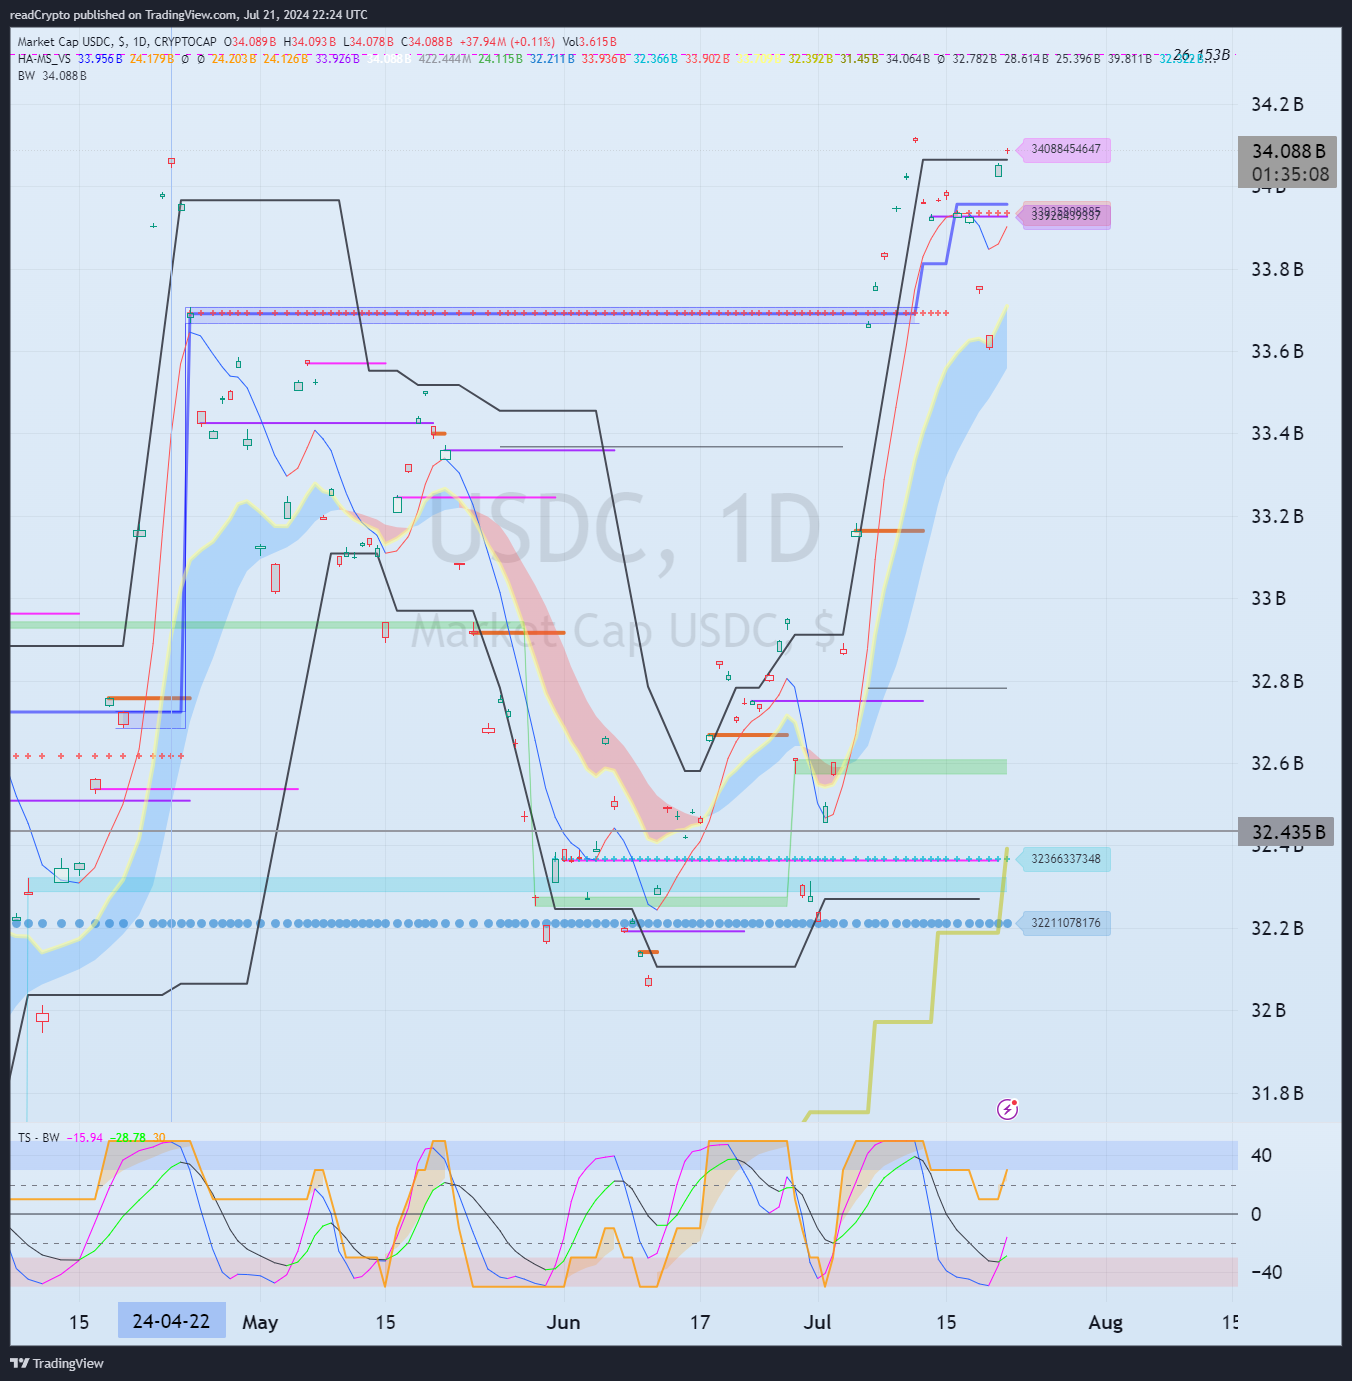Click the Jun label on time axis
The image size is (1352, 1381).
563,1322
